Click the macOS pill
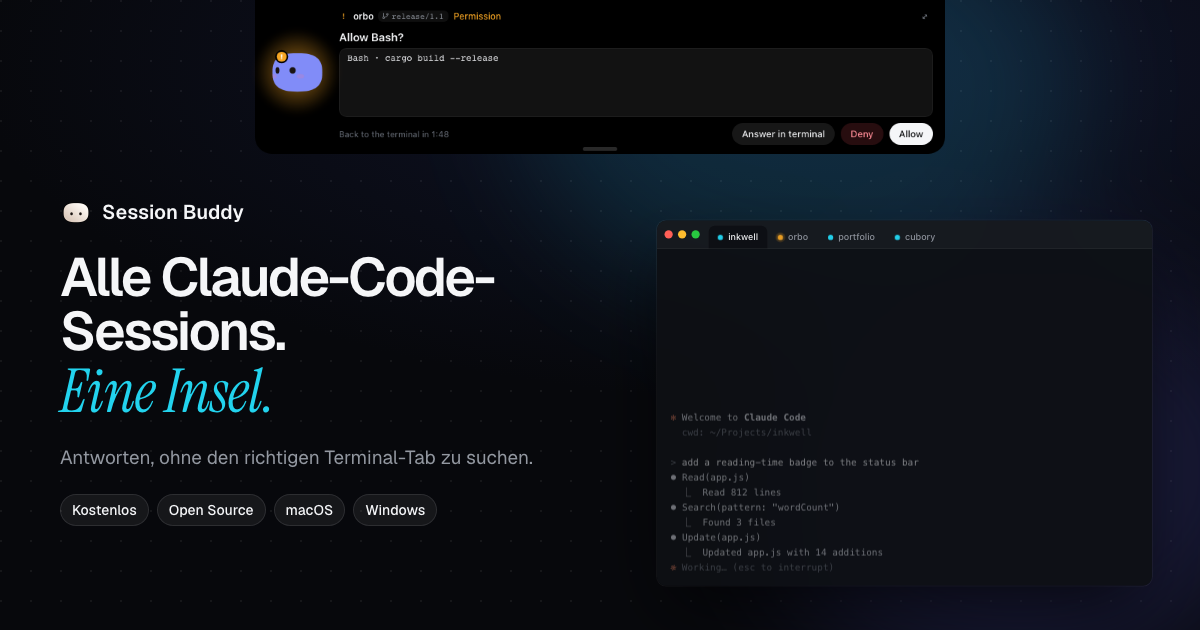1200x630 pixels. coord(309,510)
